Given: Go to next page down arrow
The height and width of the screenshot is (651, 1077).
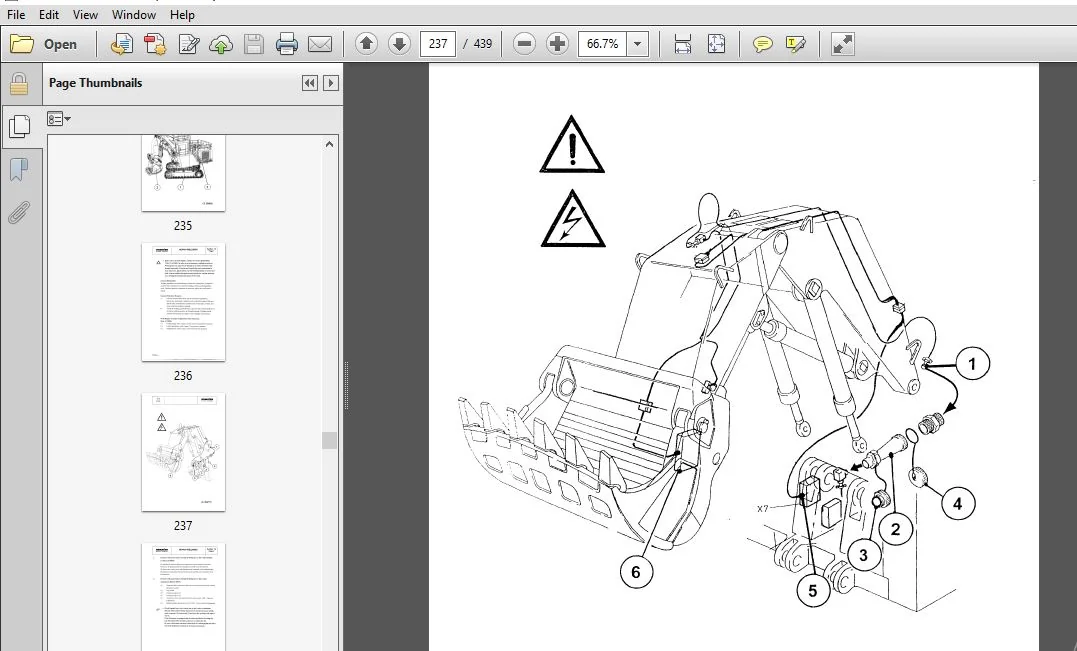Looking at the screenshot, I should (399, 44).
